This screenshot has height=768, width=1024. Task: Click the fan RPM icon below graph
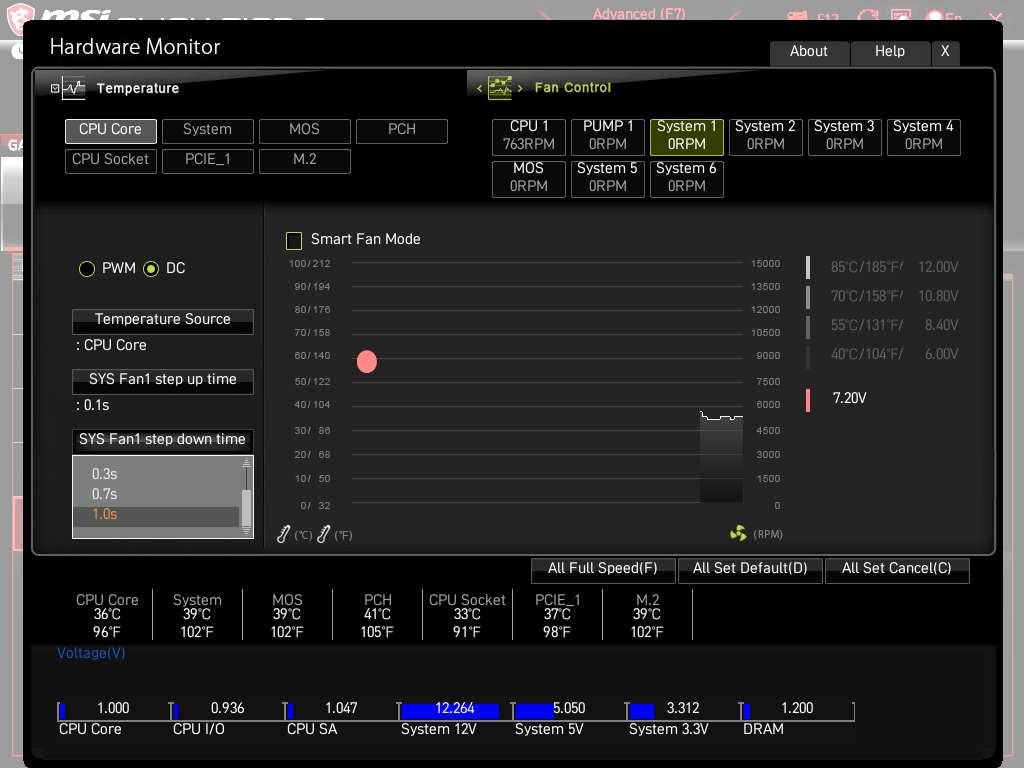(x=738, y=534)
